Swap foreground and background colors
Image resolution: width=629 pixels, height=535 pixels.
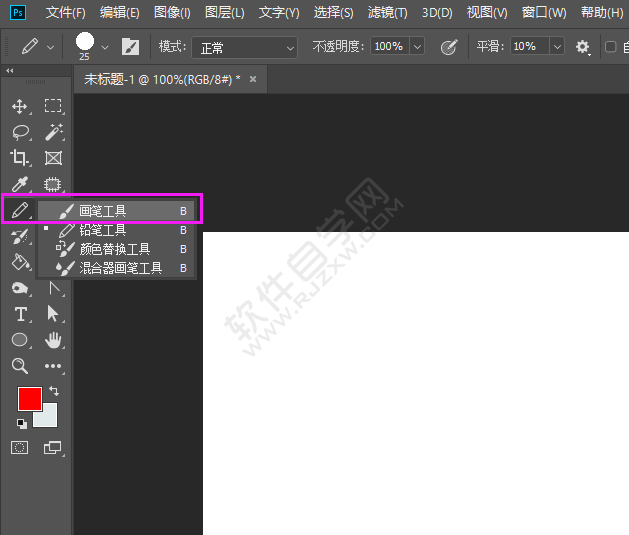(54, 391)
